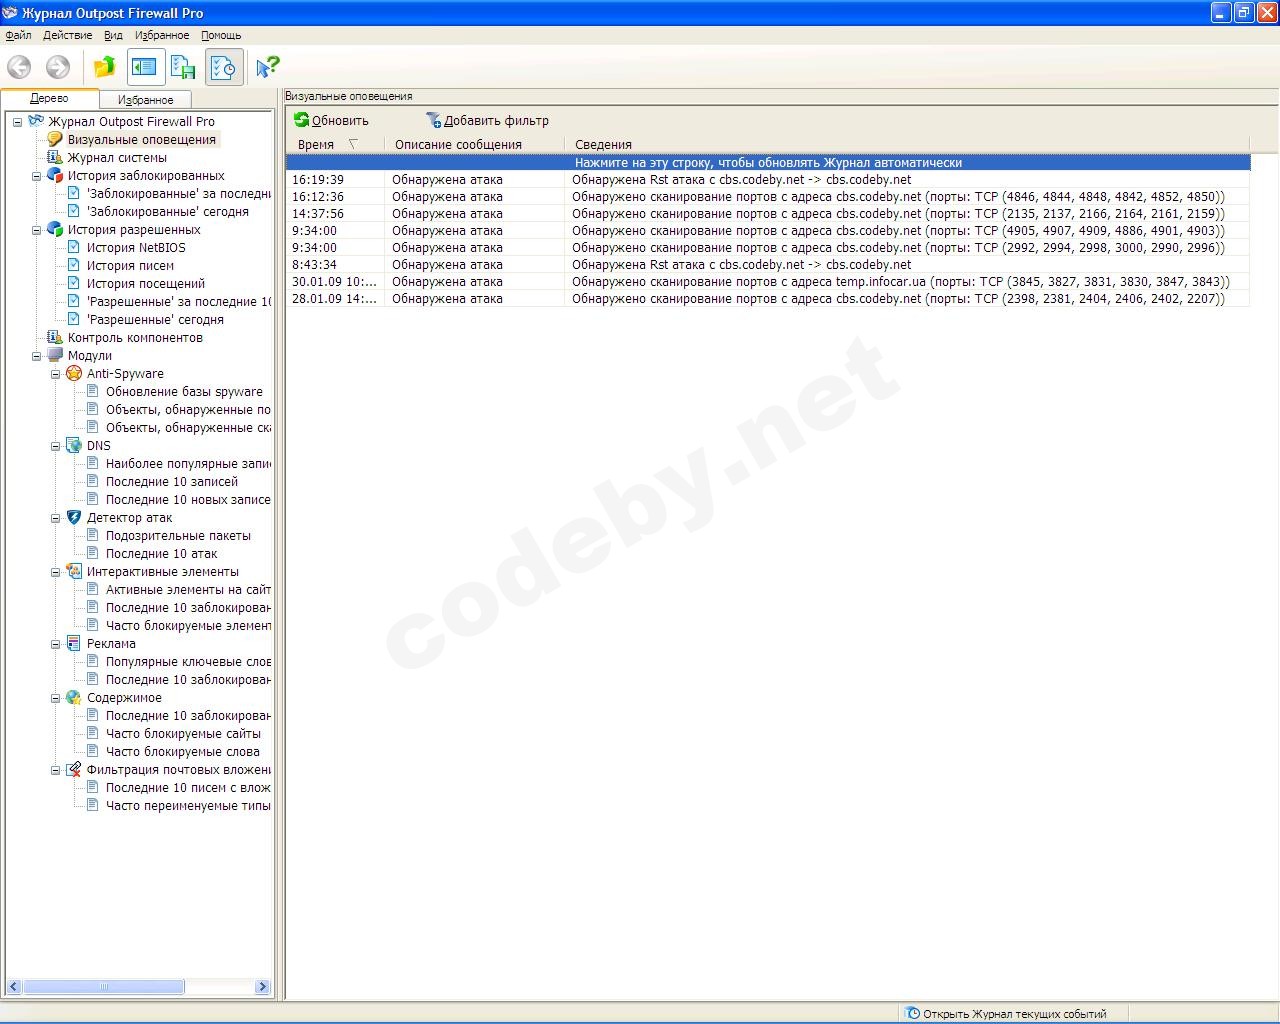Click the Журнал системы icon in tree
Screen dimensions: 1280x1024
(55, 157)
